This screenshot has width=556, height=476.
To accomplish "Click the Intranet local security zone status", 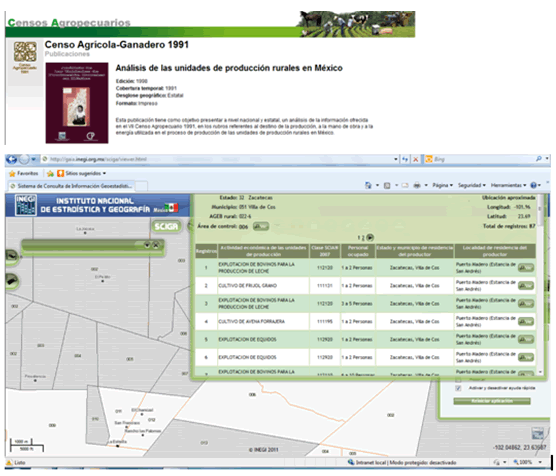I will point(402,463).
